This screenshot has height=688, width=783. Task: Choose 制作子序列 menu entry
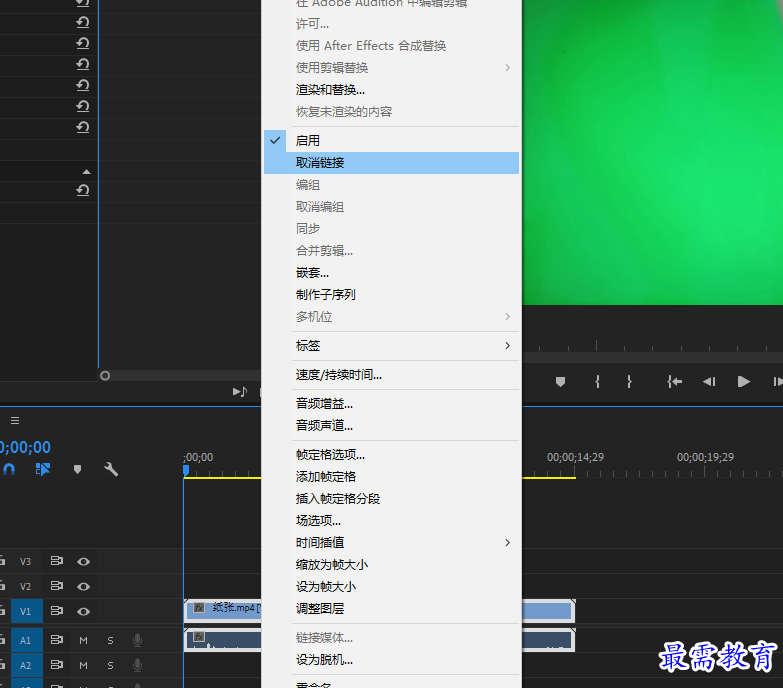coord(391,295)
